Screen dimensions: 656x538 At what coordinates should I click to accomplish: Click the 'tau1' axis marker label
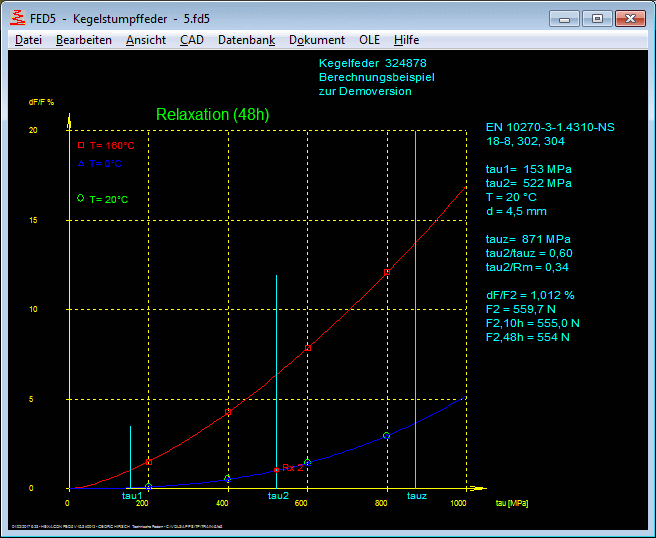pos(132,496)
